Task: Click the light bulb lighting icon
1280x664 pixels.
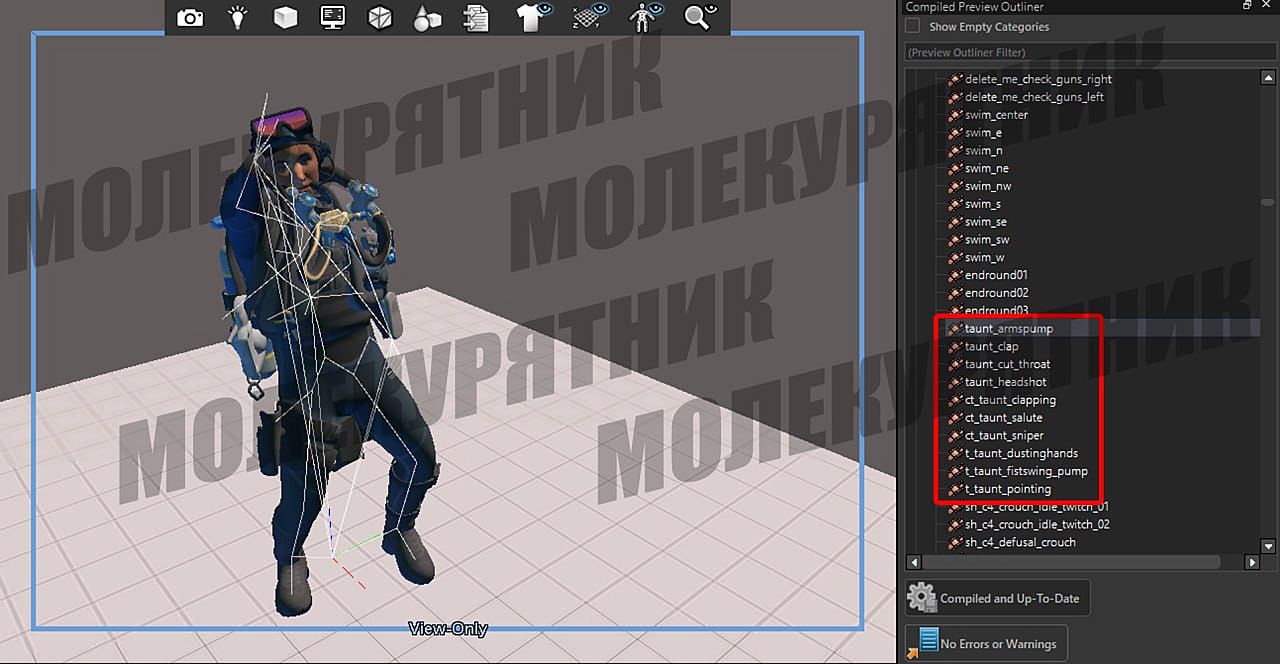Action: pyautogui.click(x=238, y=17)
